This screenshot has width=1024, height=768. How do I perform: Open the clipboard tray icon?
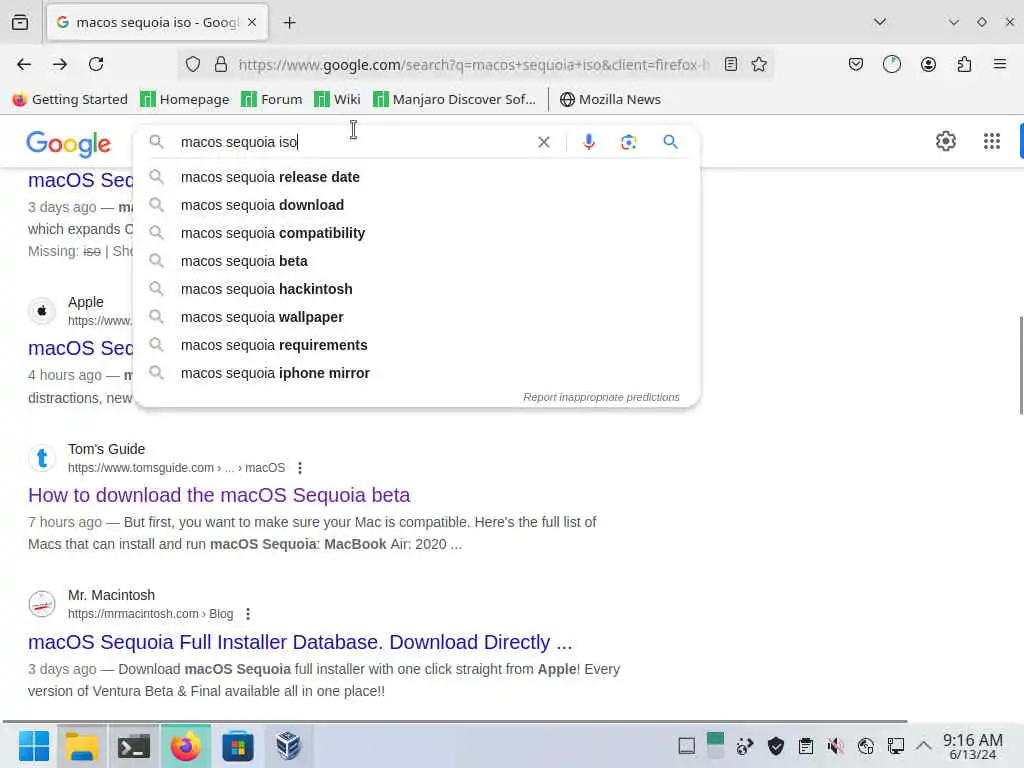tap(806, 746)
